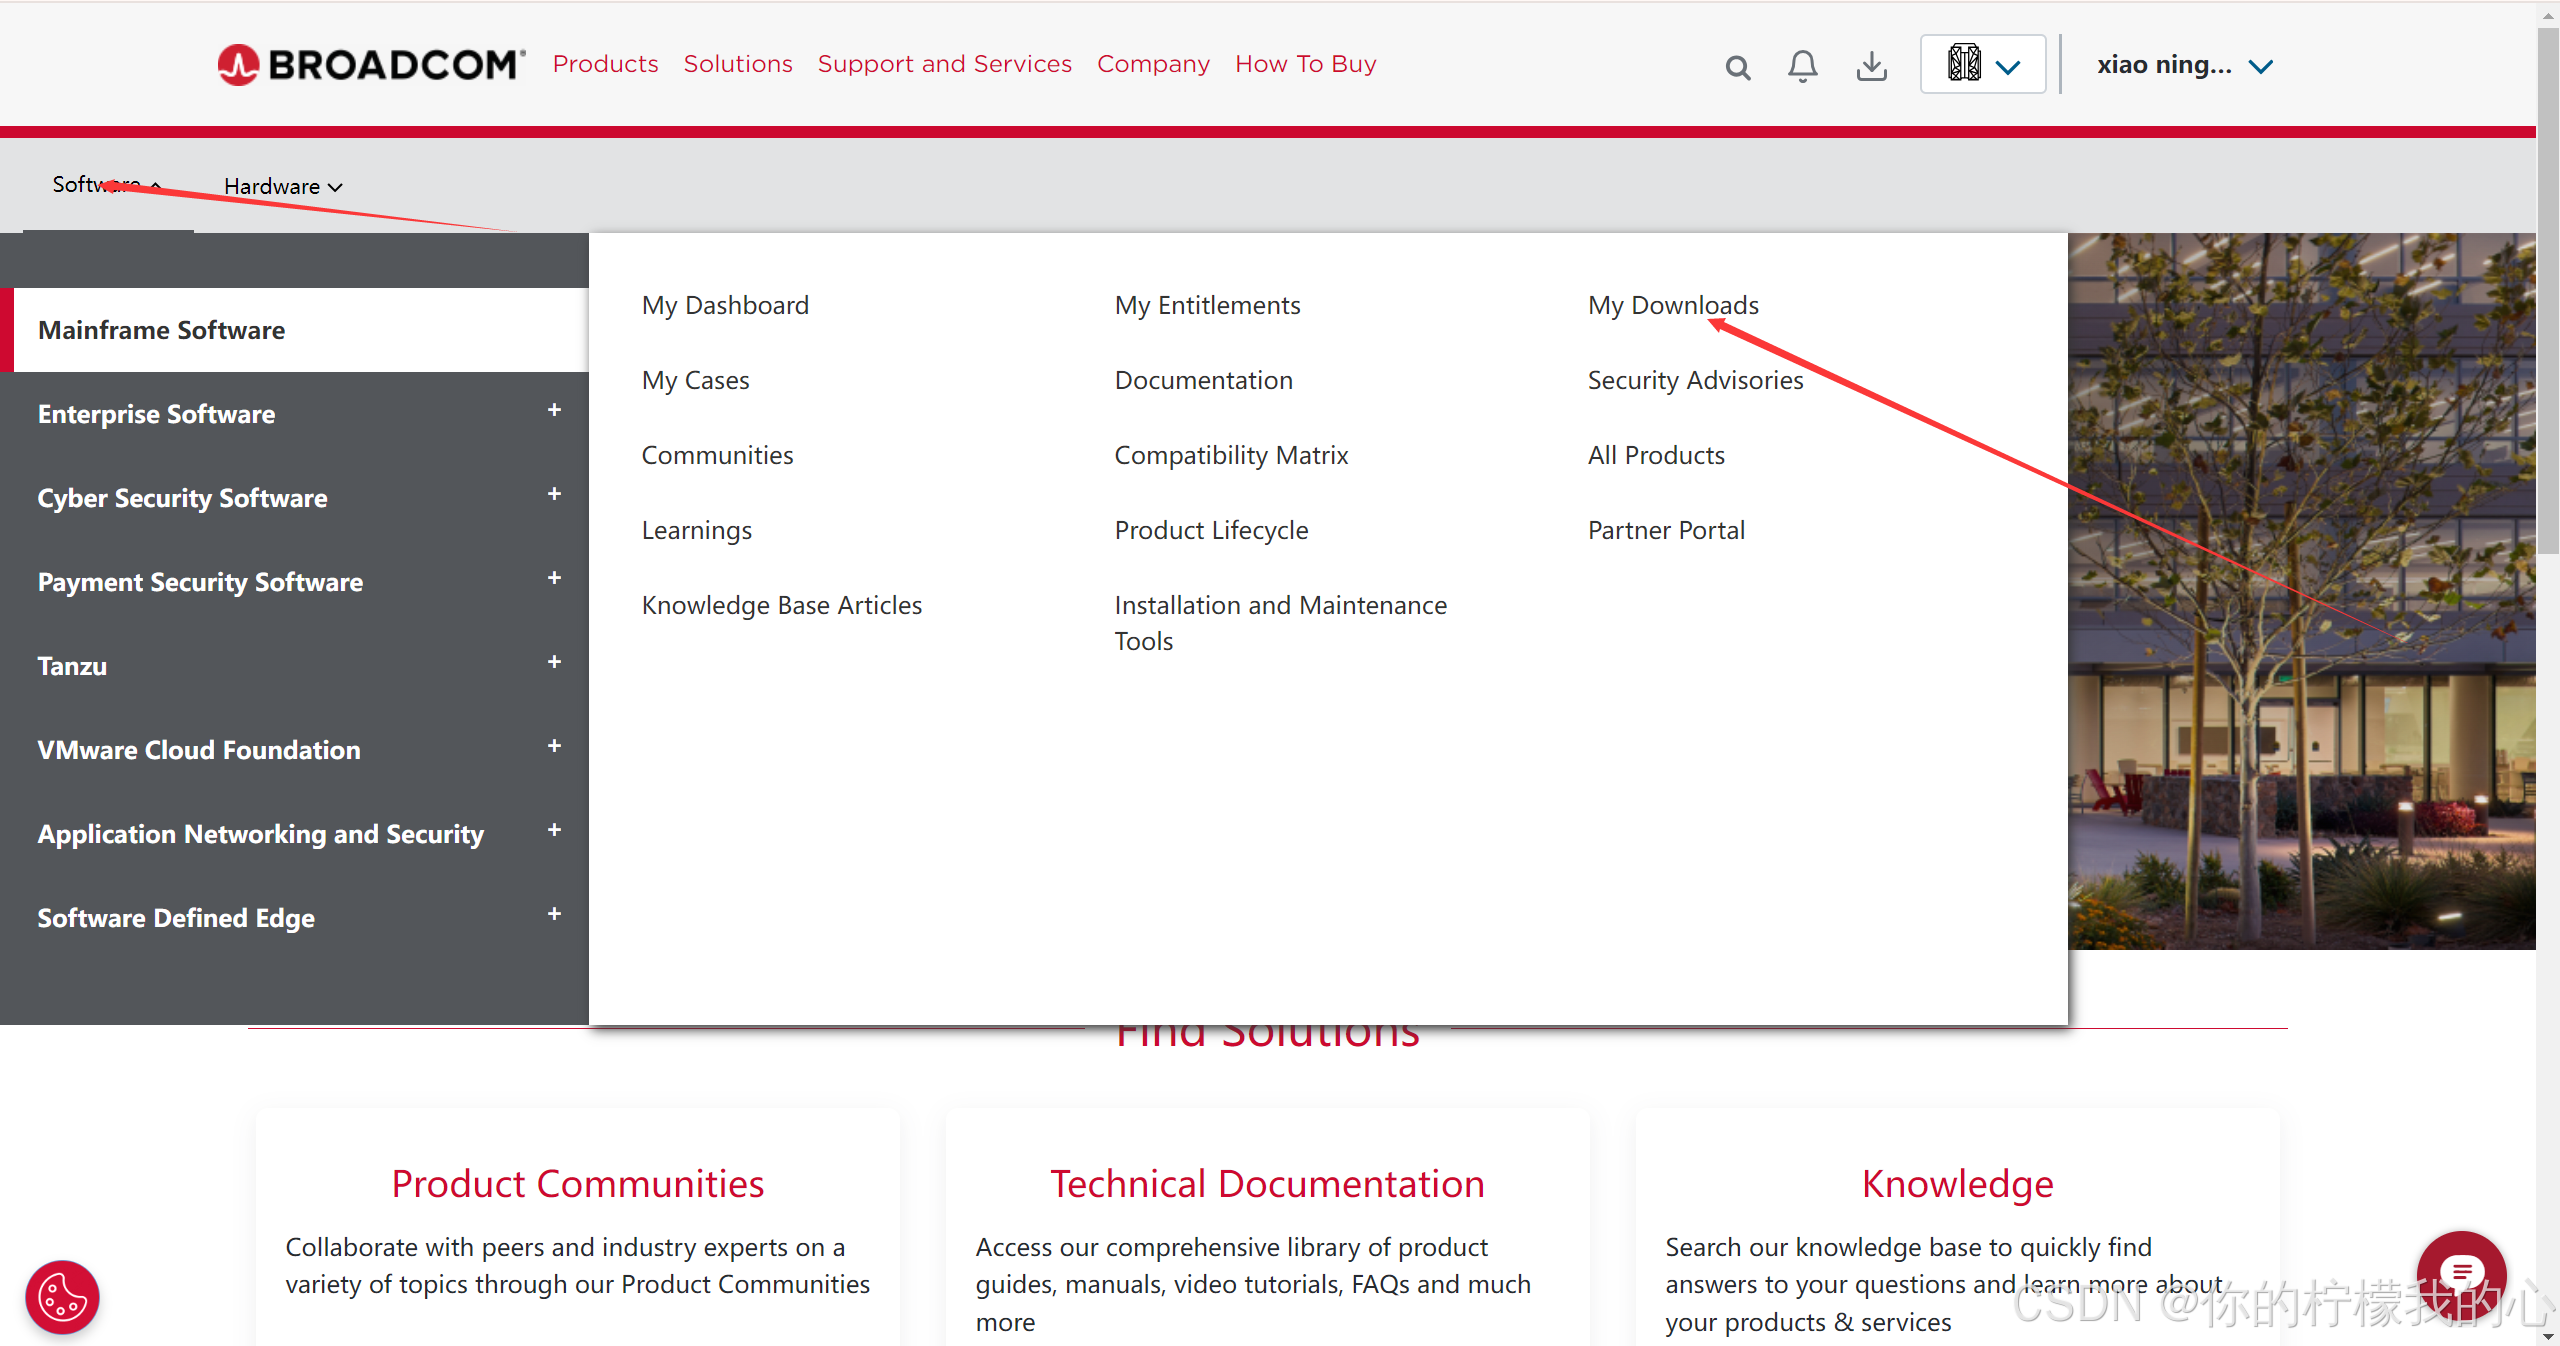Select Payment Security Software label
Image resolution: width=2560 pixels, height=1346 pixels.
(200, 582)
